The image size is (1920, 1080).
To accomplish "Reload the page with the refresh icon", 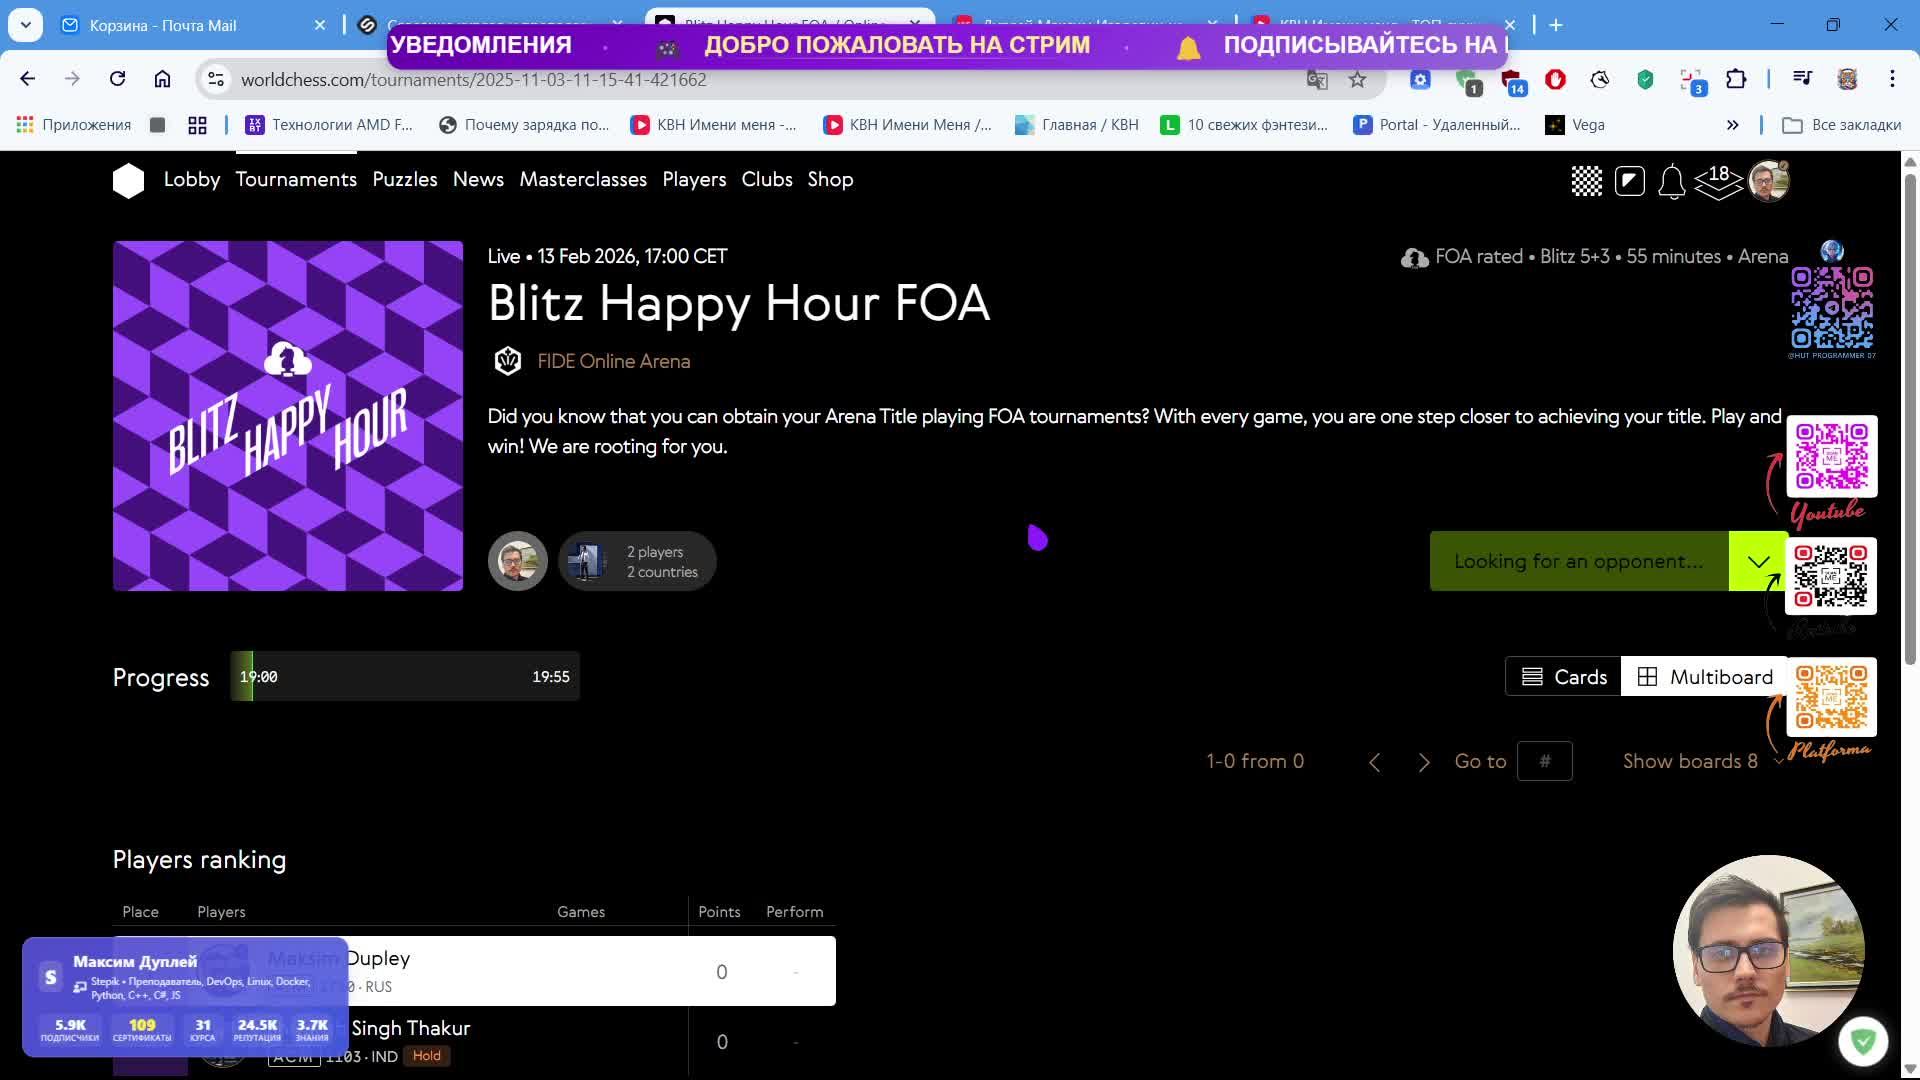I will point(117,79).
